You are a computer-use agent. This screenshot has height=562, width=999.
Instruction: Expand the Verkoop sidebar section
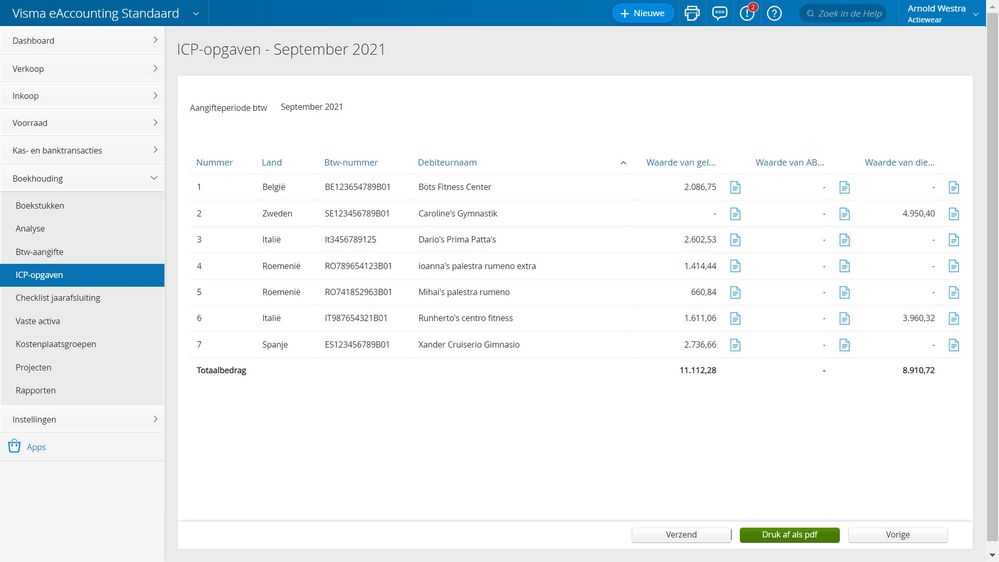[82, 69]
